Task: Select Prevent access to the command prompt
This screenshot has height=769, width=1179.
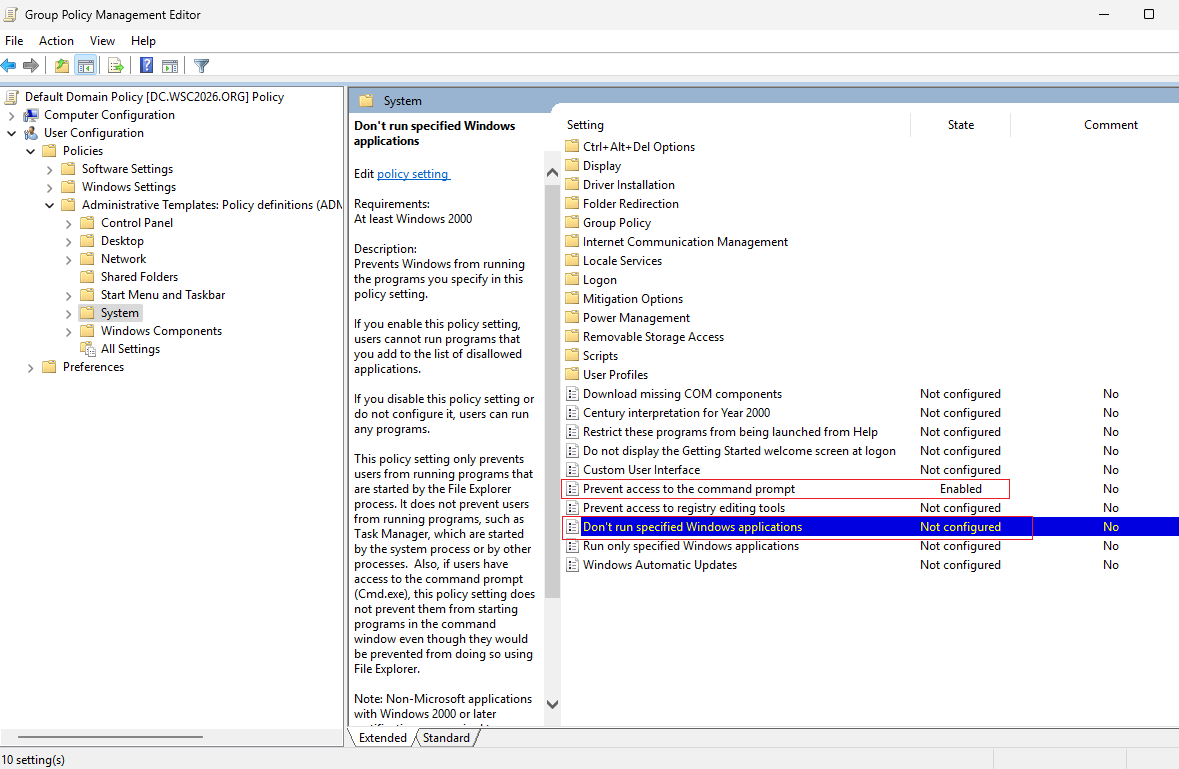Action: coord(689,489)
